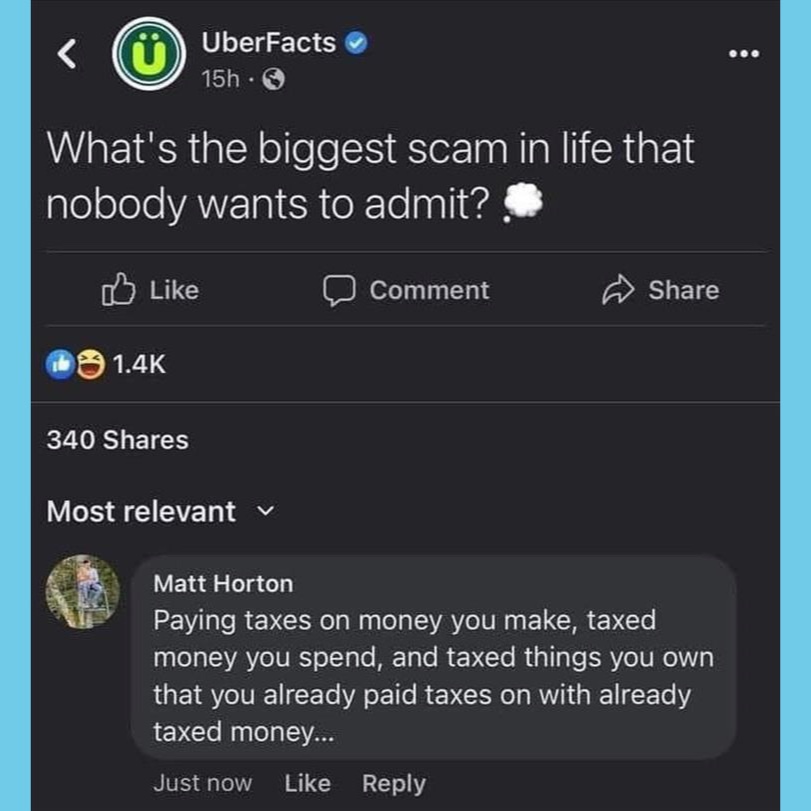The height and width of the screenshot is (811, 811).
Task: Open the three-dot post options menu
Action: [x=743, y=54]
